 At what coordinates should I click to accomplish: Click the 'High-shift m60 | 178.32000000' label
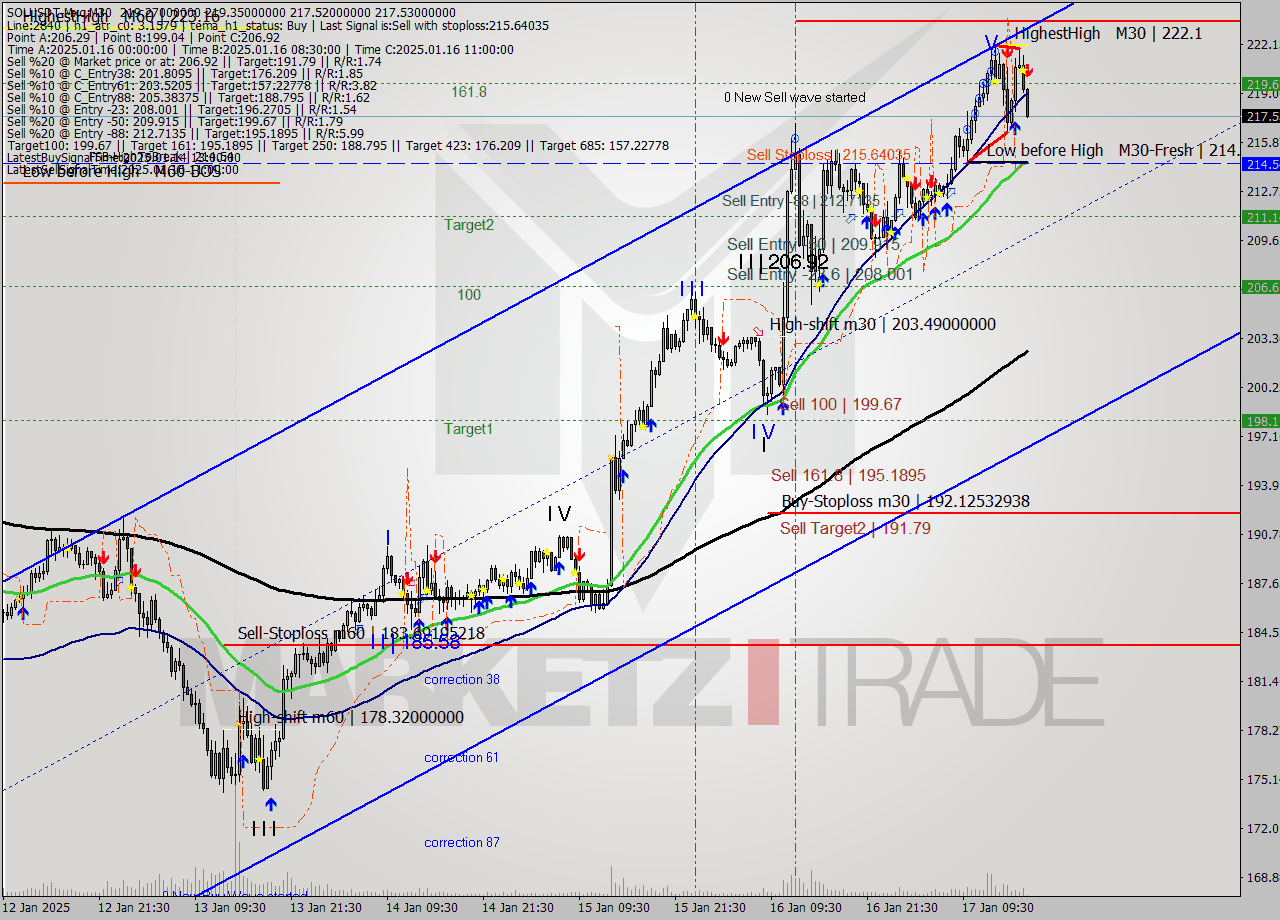point(350,717)
